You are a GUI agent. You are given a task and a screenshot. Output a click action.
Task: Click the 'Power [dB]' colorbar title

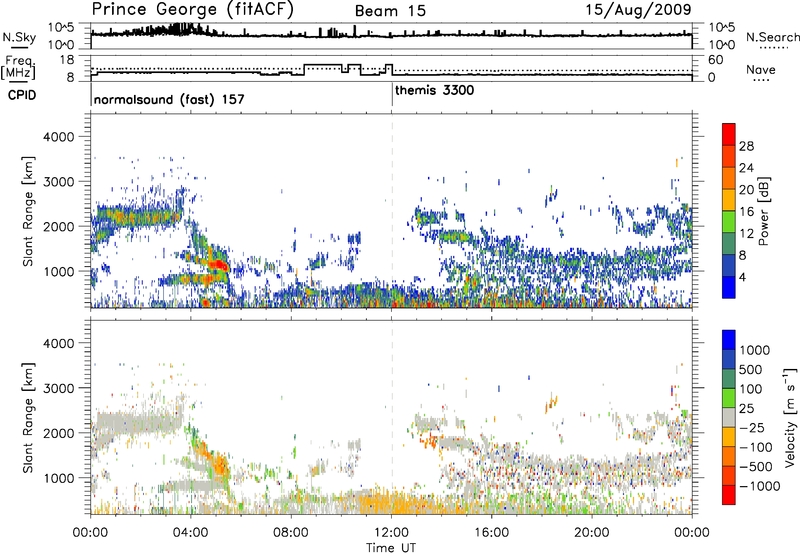click(x=763, y=211)
